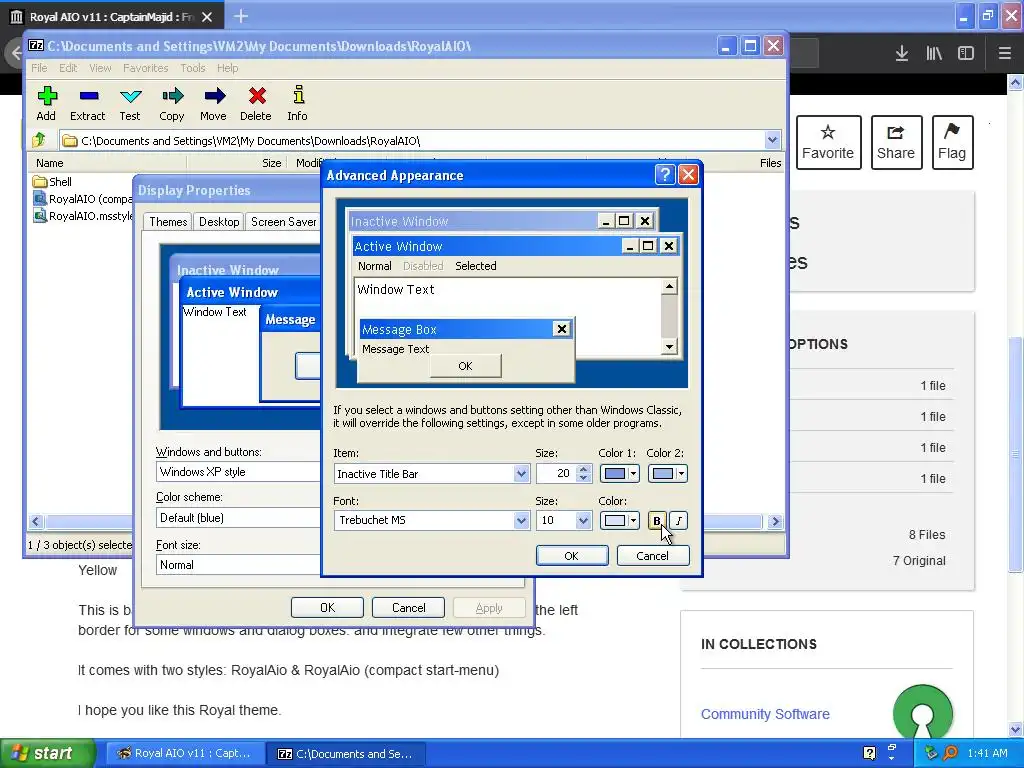The width and height of the screenshot is (1024, 768).
Task: Open the Favorites menu in 7-Zip
Action: (x=146, y=68)
